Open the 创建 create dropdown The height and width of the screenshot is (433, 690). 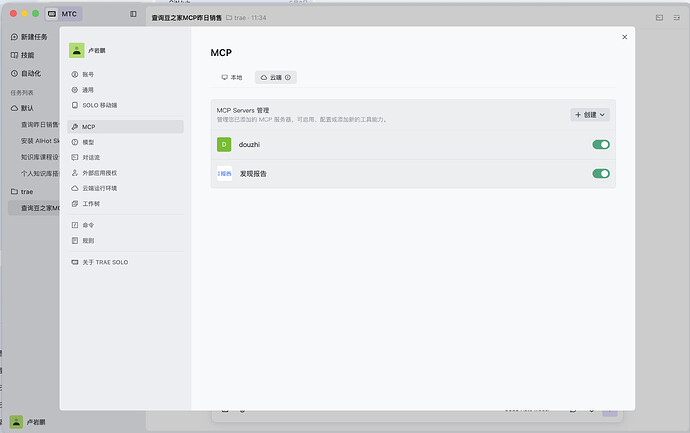[590, 115]
